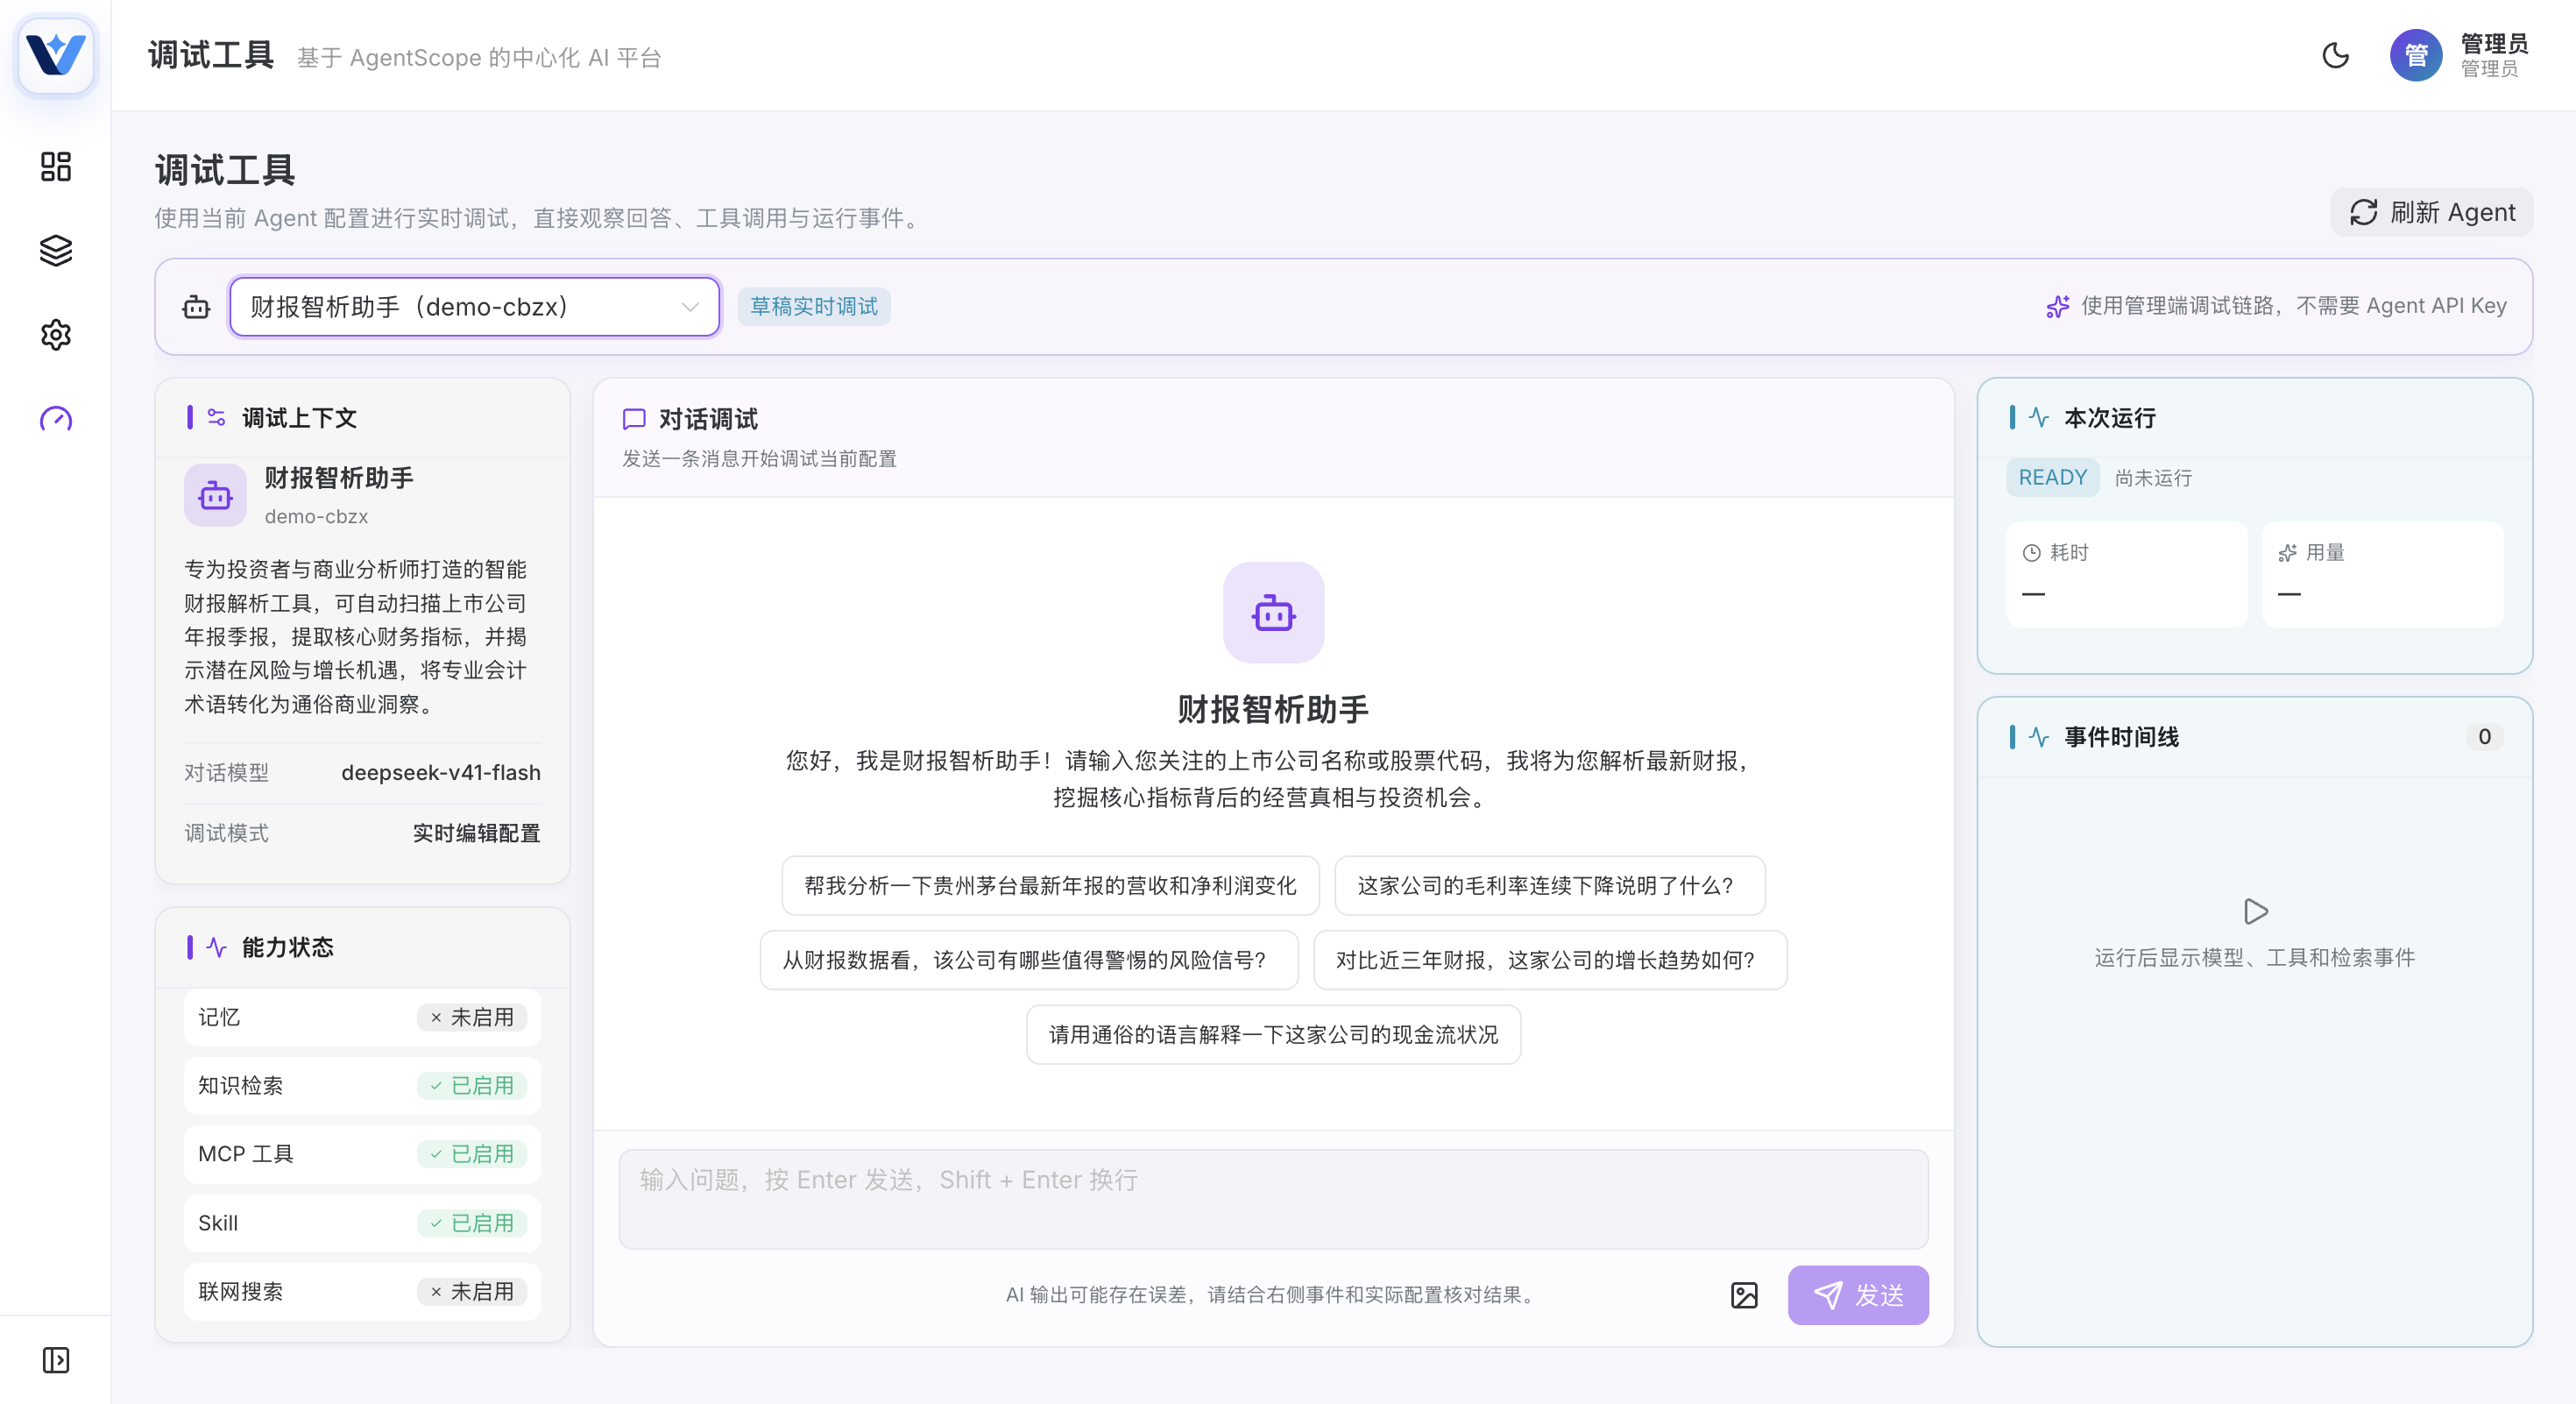Click the chat bubble icon next to 对话调试
2576x1404 pixels.
coord(634,419)
